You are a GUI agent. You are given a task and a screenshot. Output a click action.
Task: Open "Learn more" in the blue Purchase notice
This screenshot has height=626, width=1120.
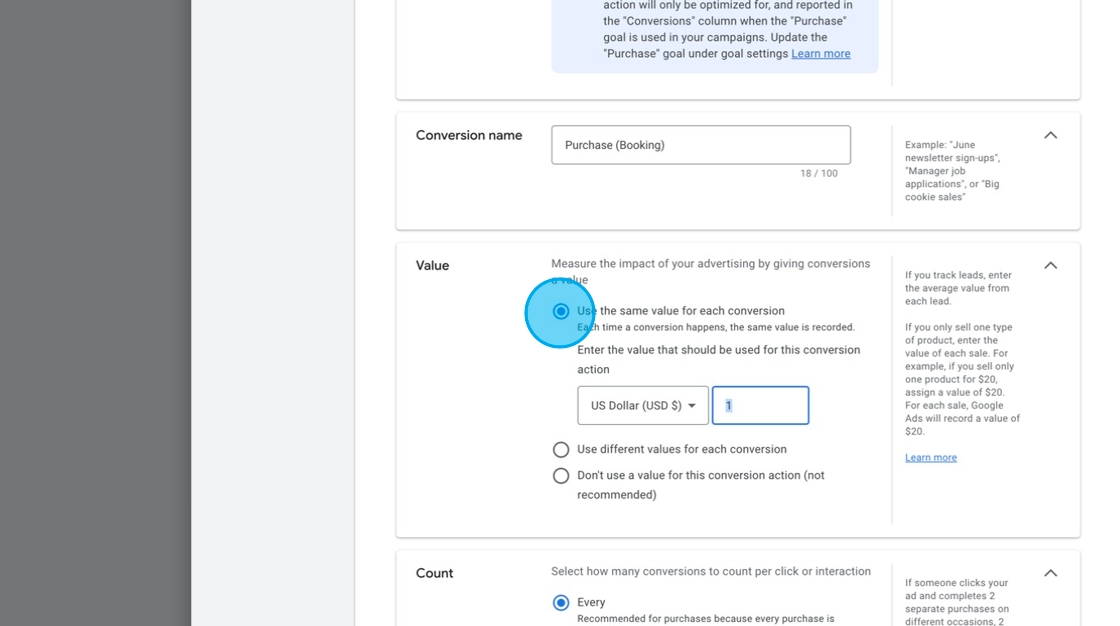click(x=821, y=53)
